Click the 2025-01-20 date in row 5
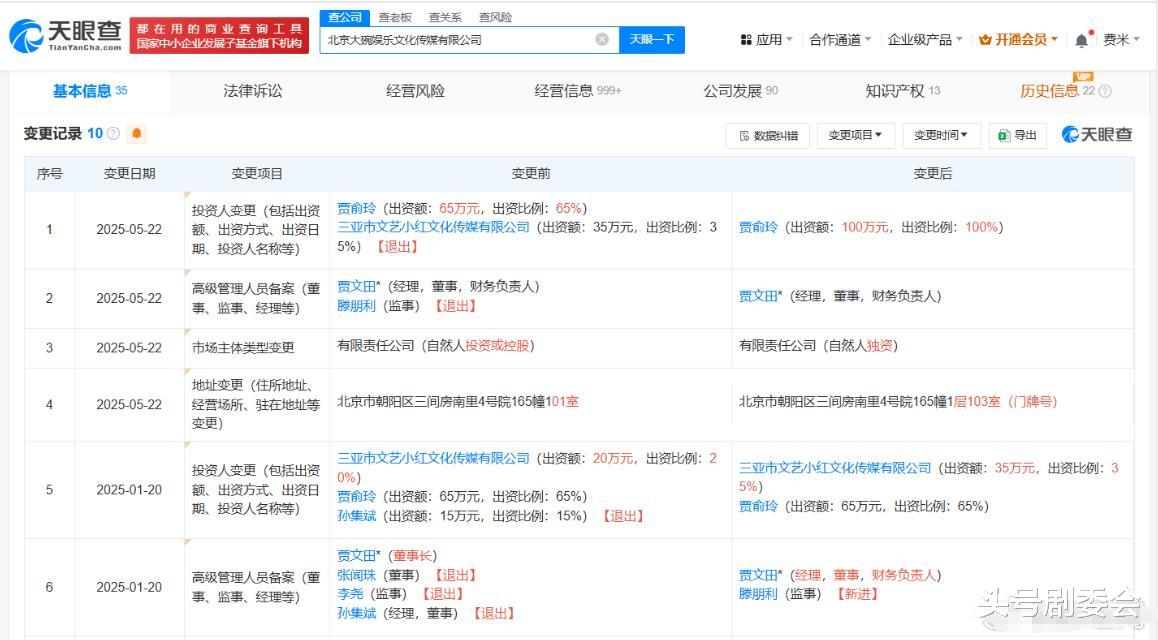Screen dimensions: 1158x640 [x=129, y=490]
